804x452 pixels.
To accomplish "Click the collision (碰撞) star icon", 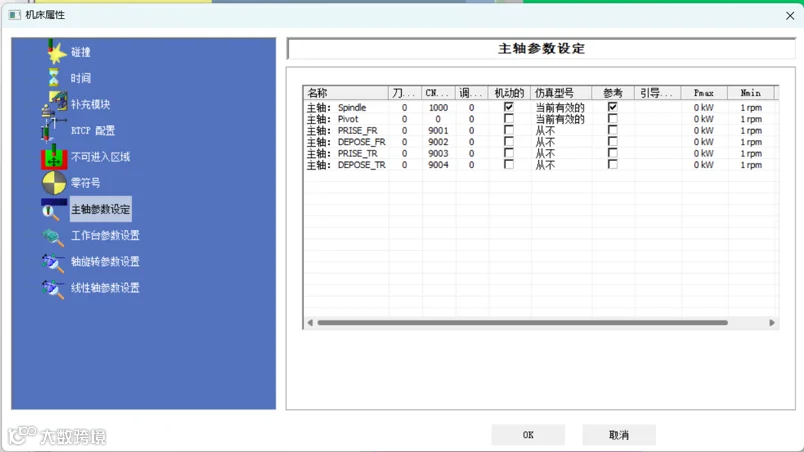I will point(56,52).
